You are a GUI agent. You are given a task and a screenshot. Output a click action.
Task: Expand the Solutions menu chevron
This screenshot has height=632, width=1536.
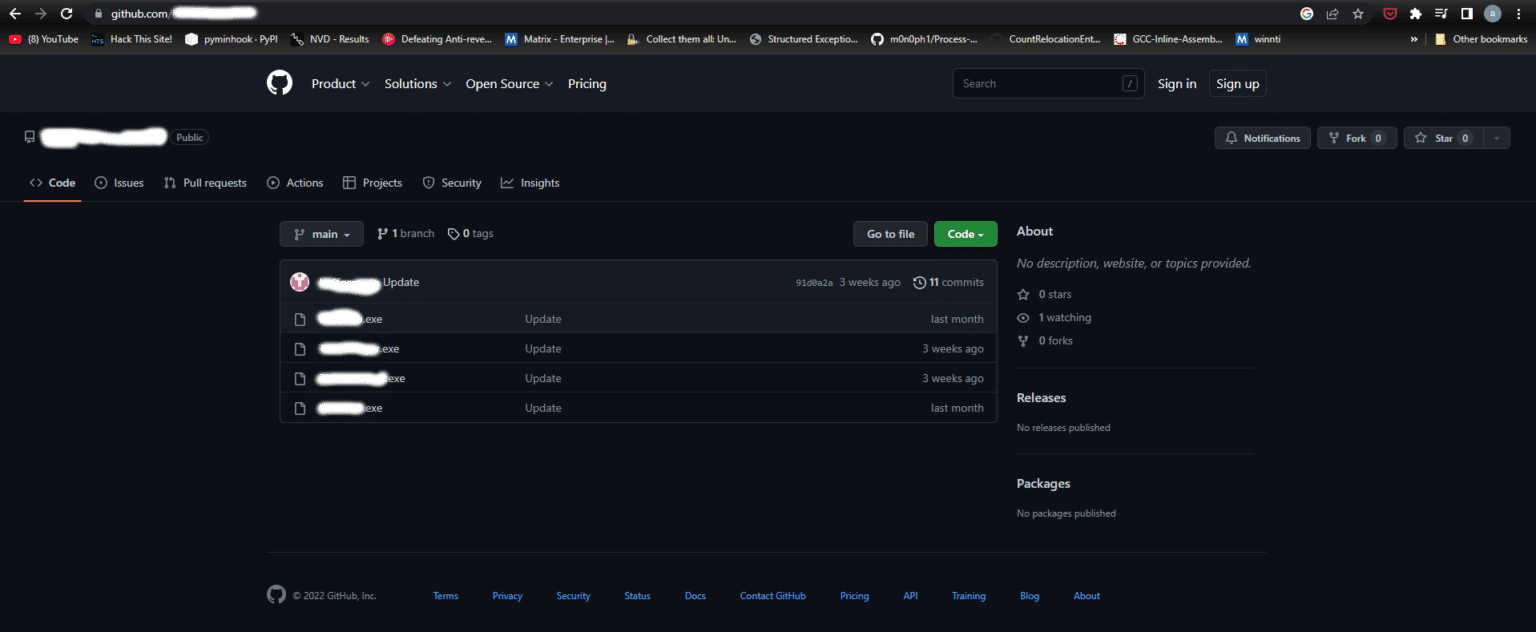pos(447,84)
